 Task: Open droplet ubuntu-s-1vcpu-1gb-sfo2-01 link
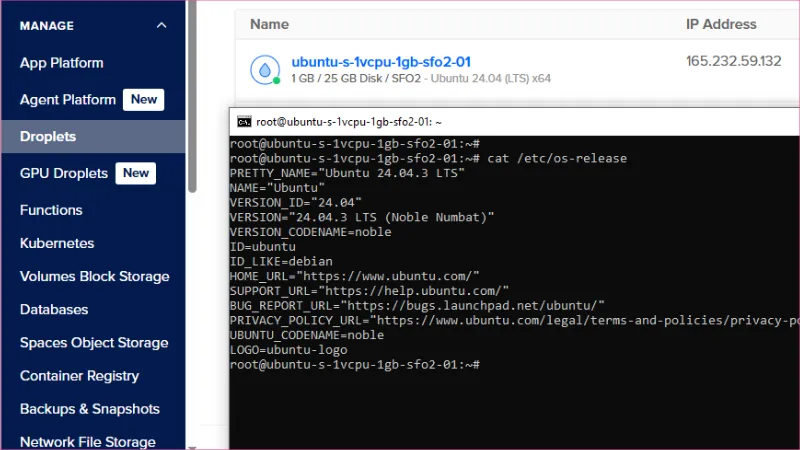click(x=381, y=62)
